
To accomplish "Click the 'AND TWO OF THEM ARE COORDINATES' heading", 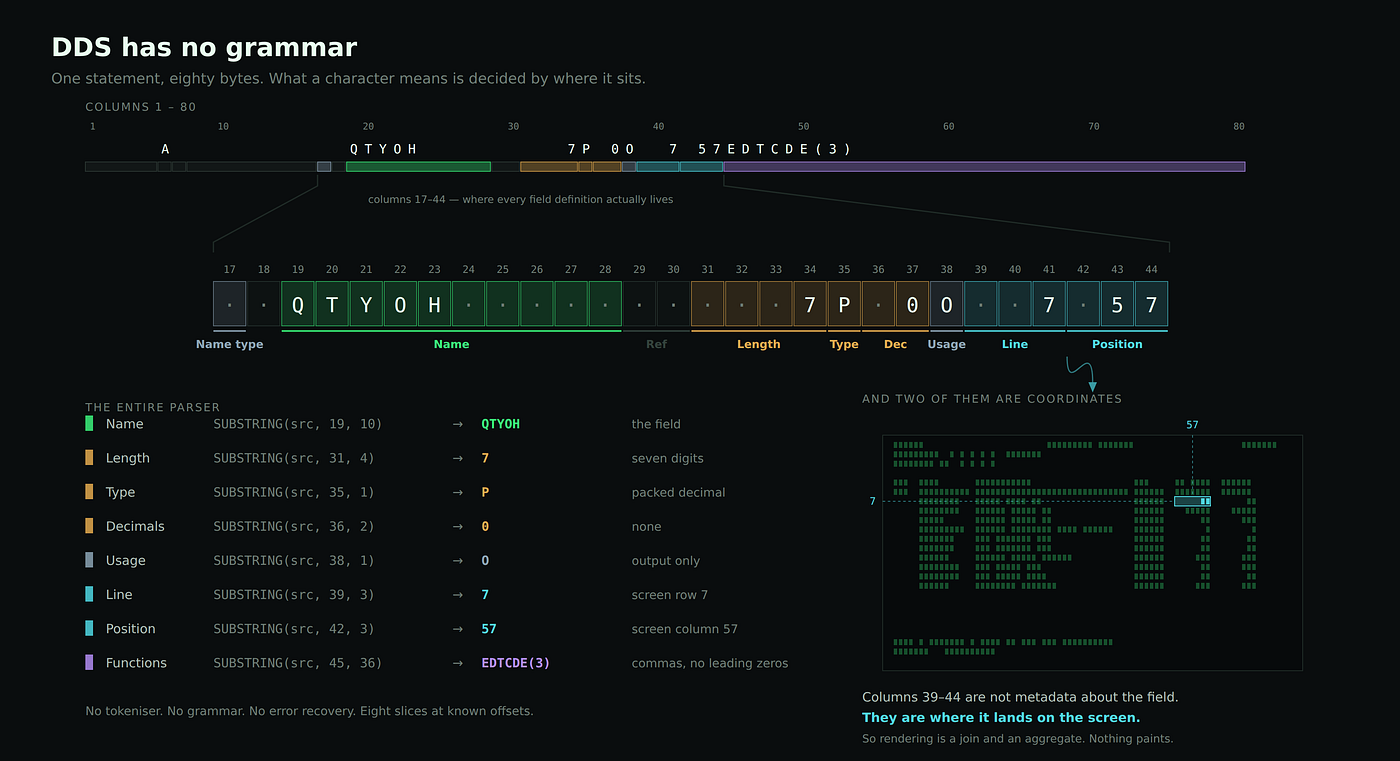I will click(992, 399).
